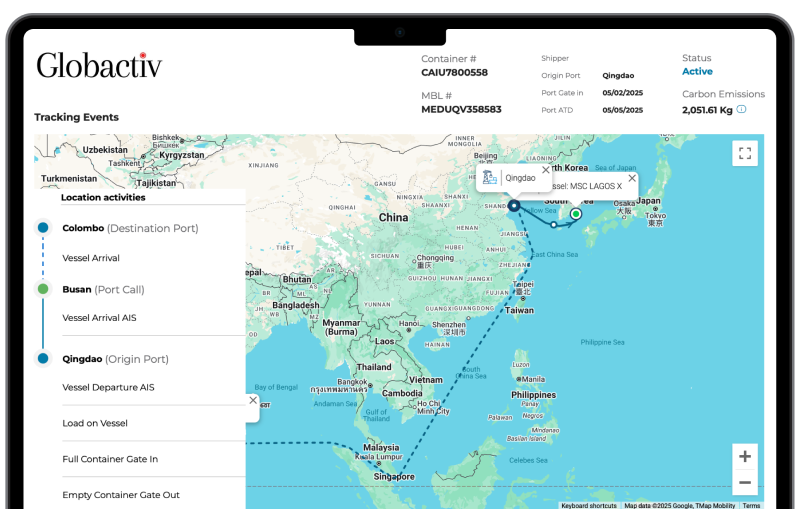The height and width of the screenshot is (509, 800).
Task: Click the Globactiv logo
Action: [x=99, y=66]
